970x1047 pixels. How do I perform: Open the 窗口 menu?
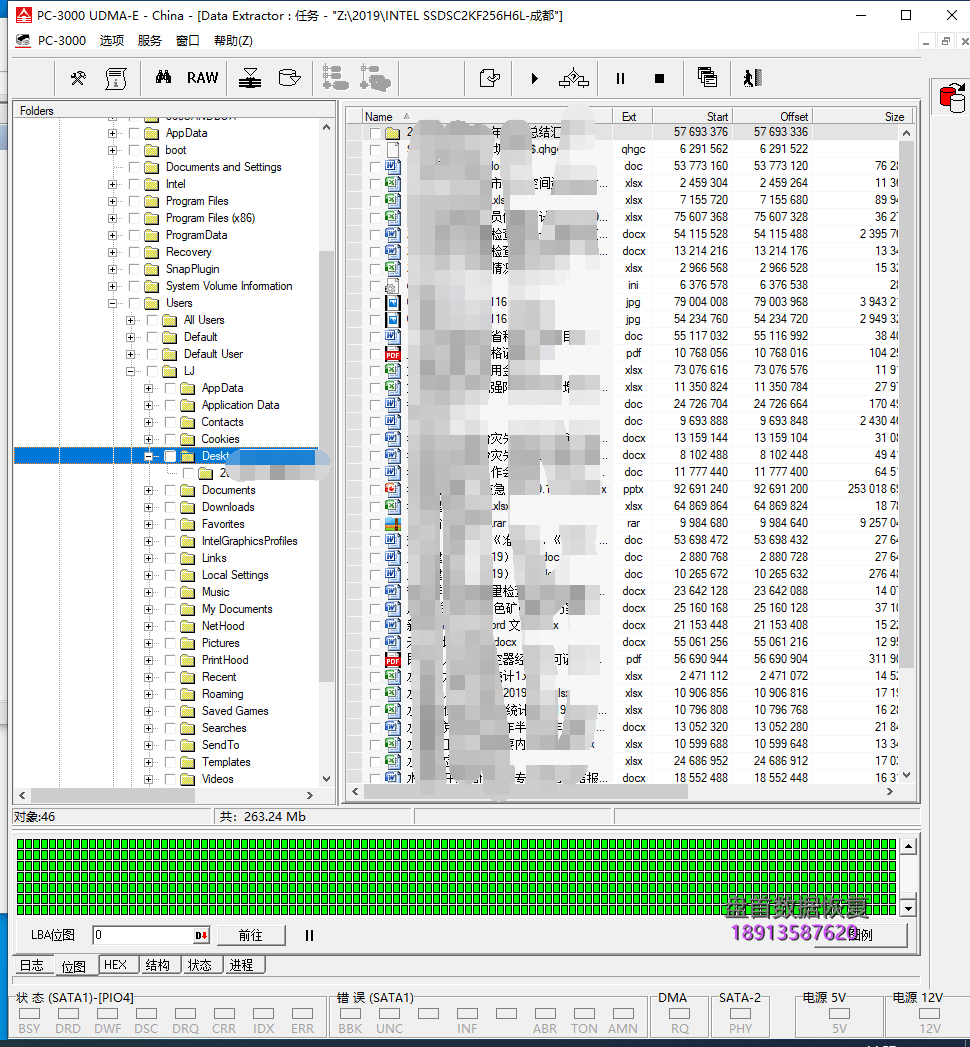click(x=188, y=41)
